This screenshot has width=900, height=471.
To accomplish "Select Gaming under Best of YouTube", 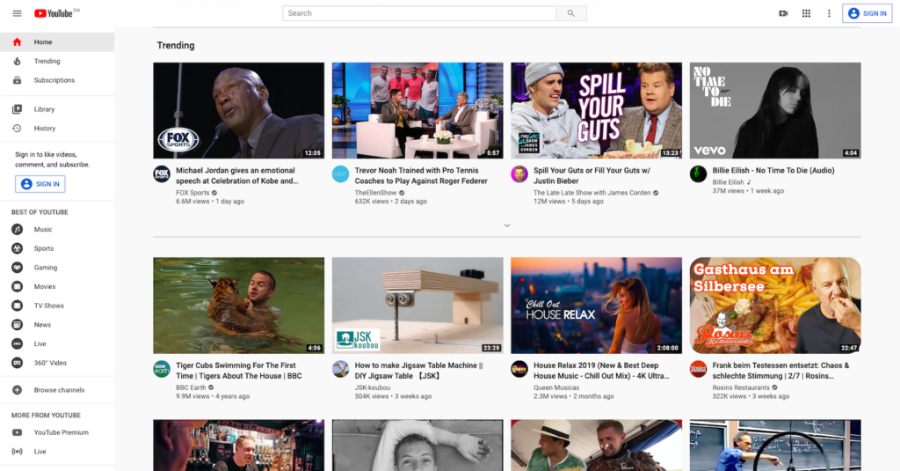I will pyautogui.click(x=57, y=267).
